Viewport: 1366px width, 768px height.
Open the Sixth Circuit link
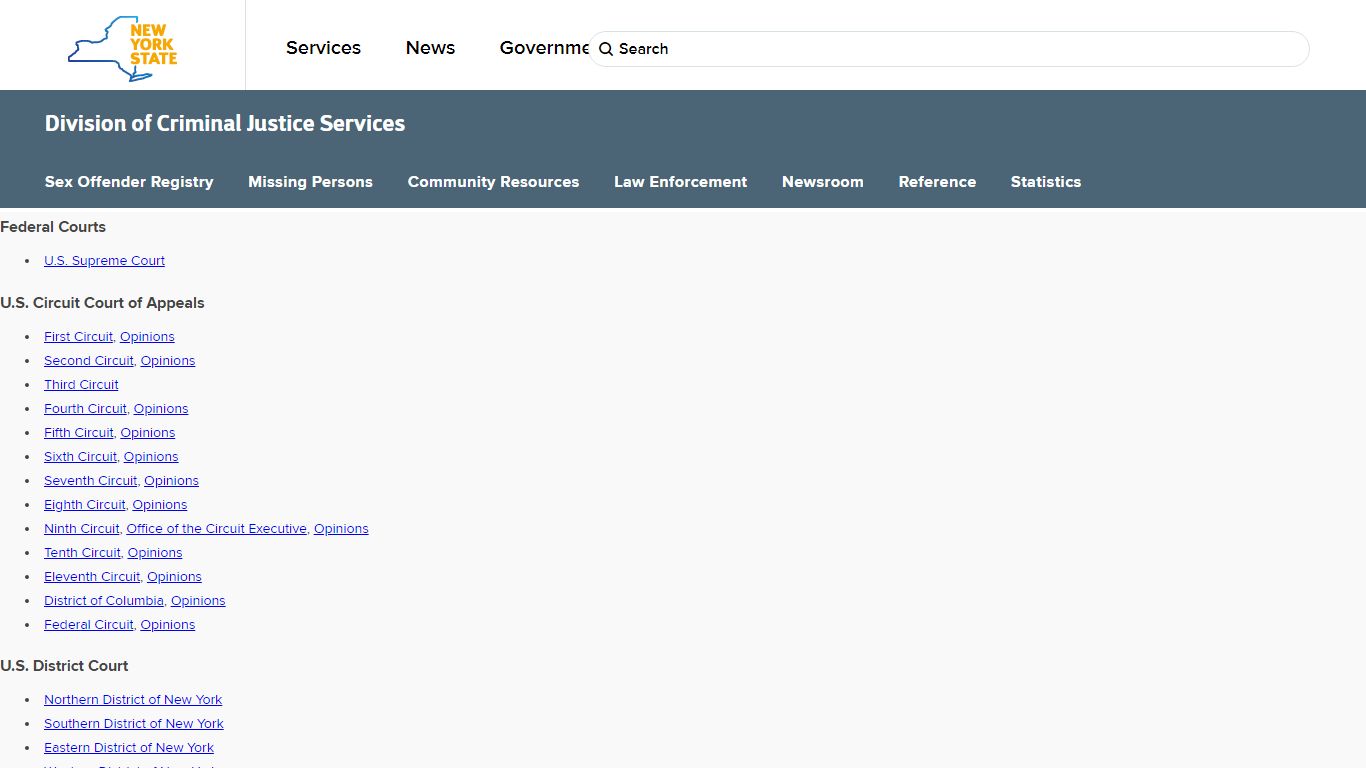coord(80,457)
